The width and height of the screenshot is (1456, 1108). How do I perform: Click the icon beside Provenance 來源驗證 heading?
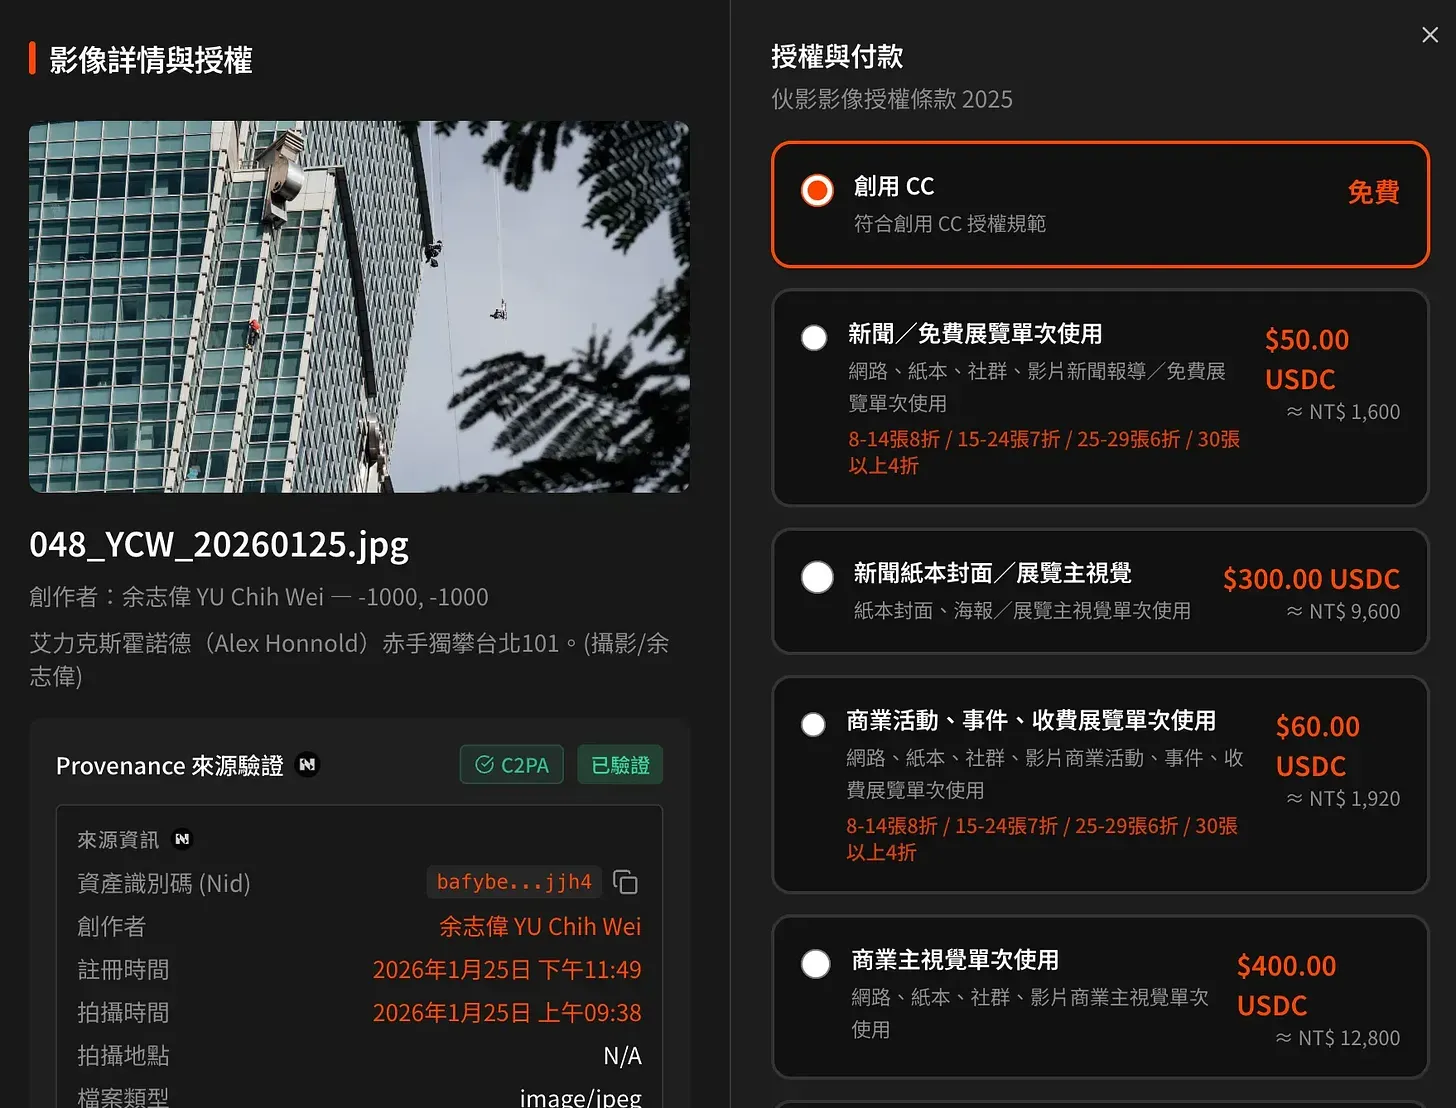tap(307, 765)
